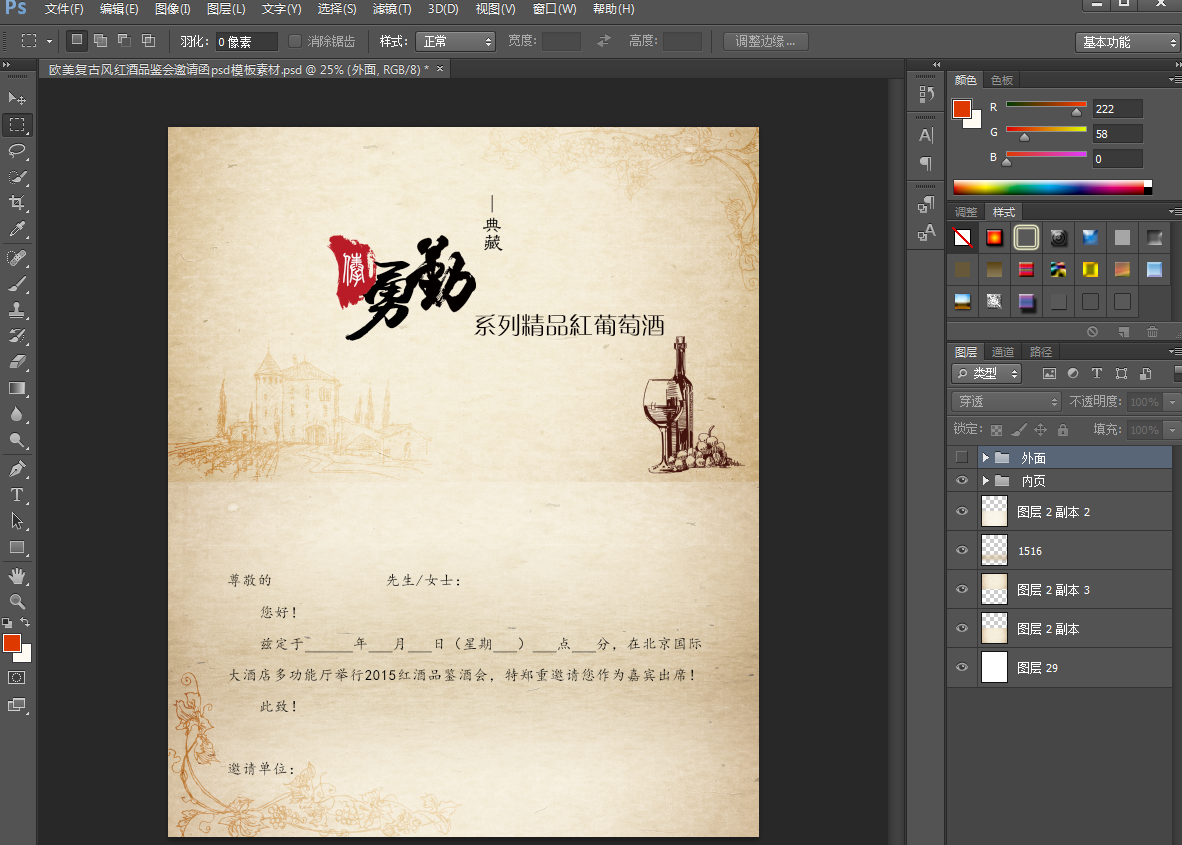
Task: Open the fill 填充 dropdown arrow
Action: [x=1172, y=430]
